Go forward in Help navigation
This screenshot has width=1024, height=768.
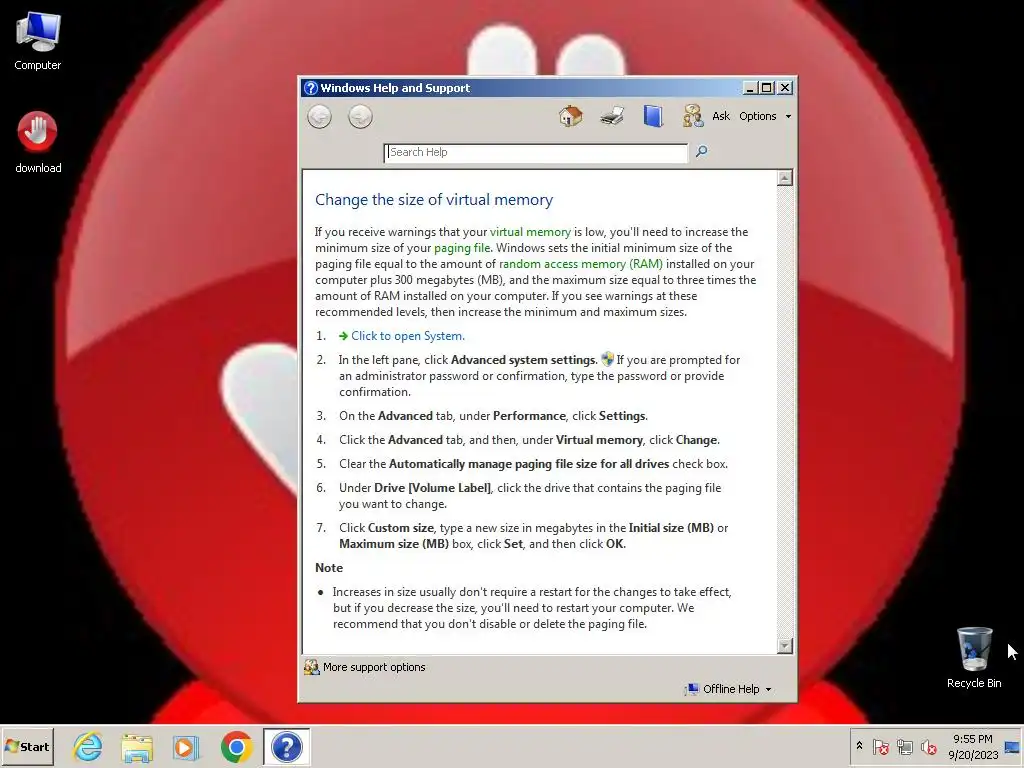click(360, 117)
